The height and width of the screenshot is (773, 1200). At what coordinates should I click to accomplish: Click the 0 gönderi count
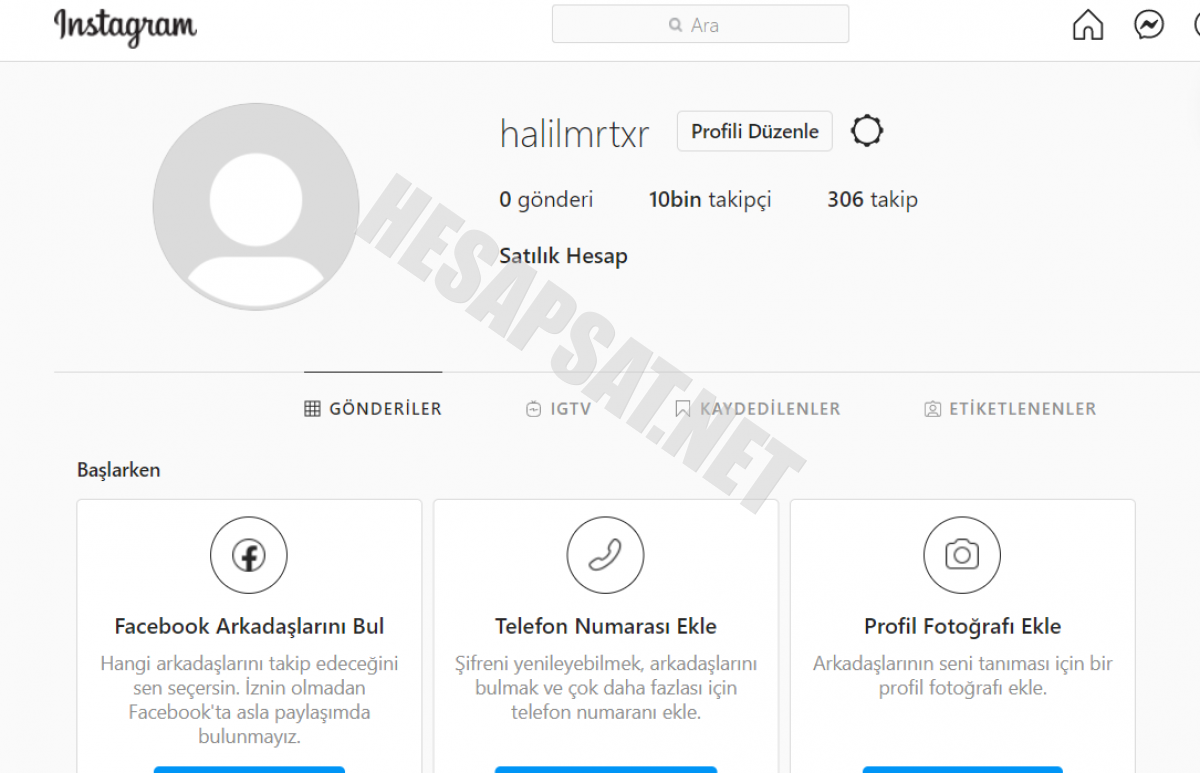(x=546, y=200)
